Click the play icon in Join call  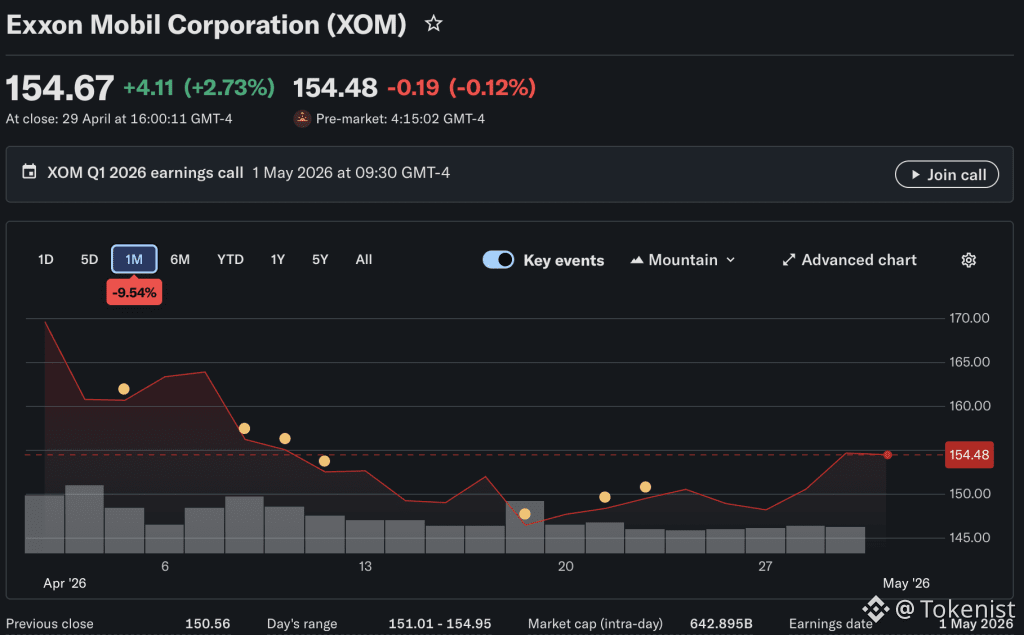916,174
